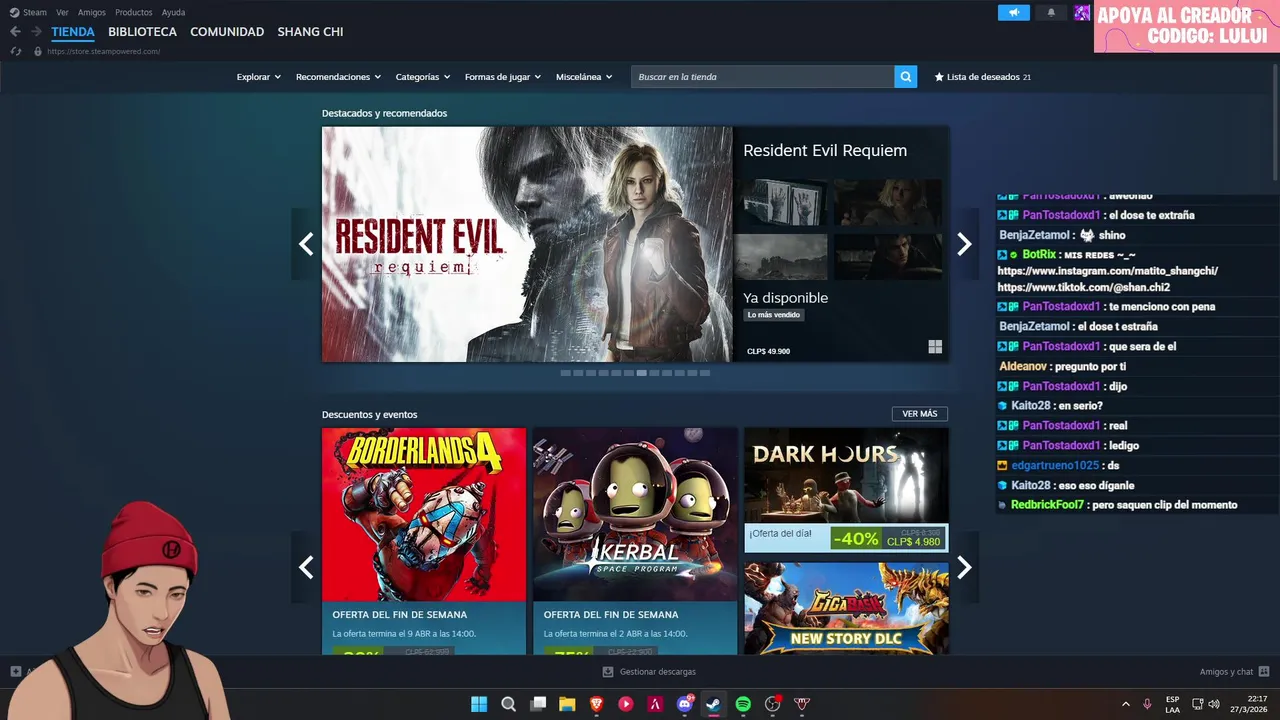Go to previous discounts page arrow
Screen dimensions: 1280x720
point(306,567)
